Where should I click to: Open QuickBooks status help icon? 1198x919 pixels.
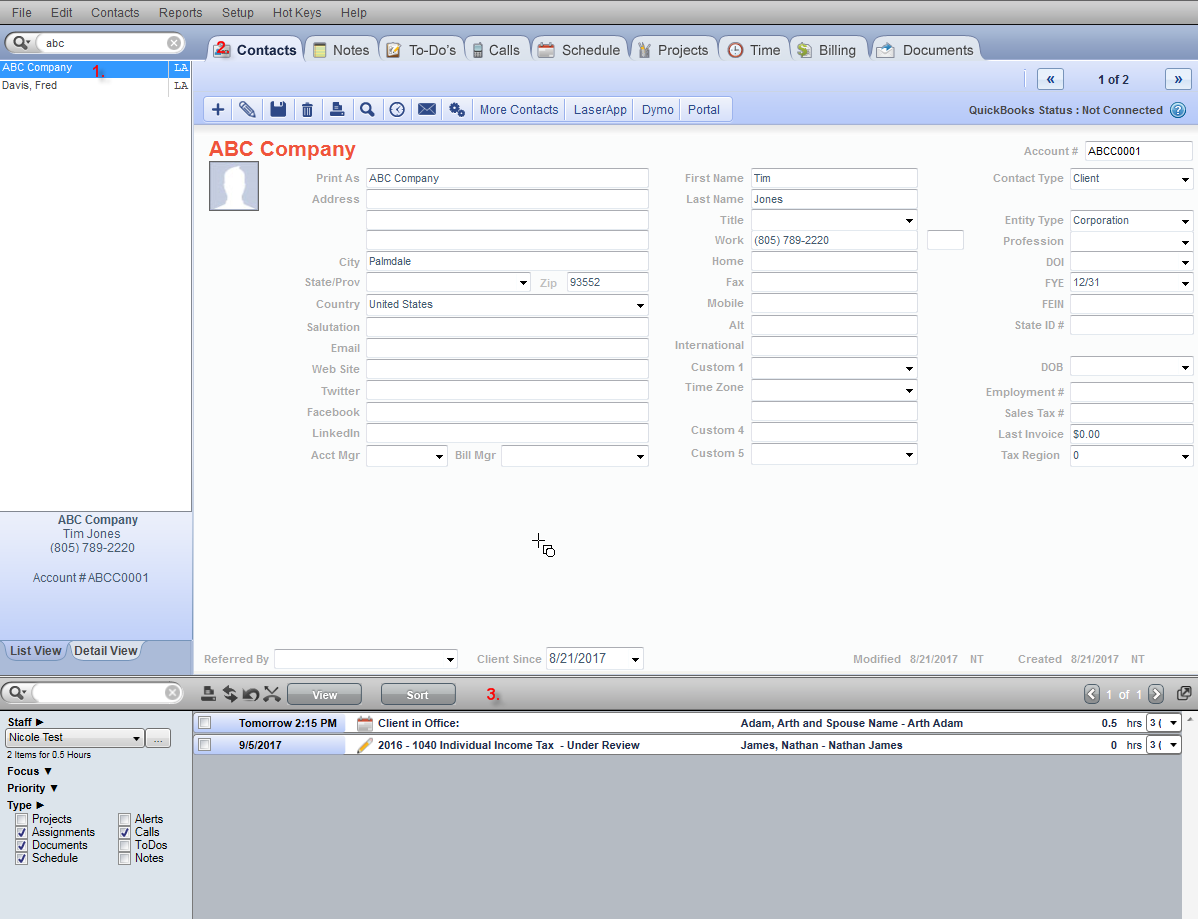point(1178,110)
